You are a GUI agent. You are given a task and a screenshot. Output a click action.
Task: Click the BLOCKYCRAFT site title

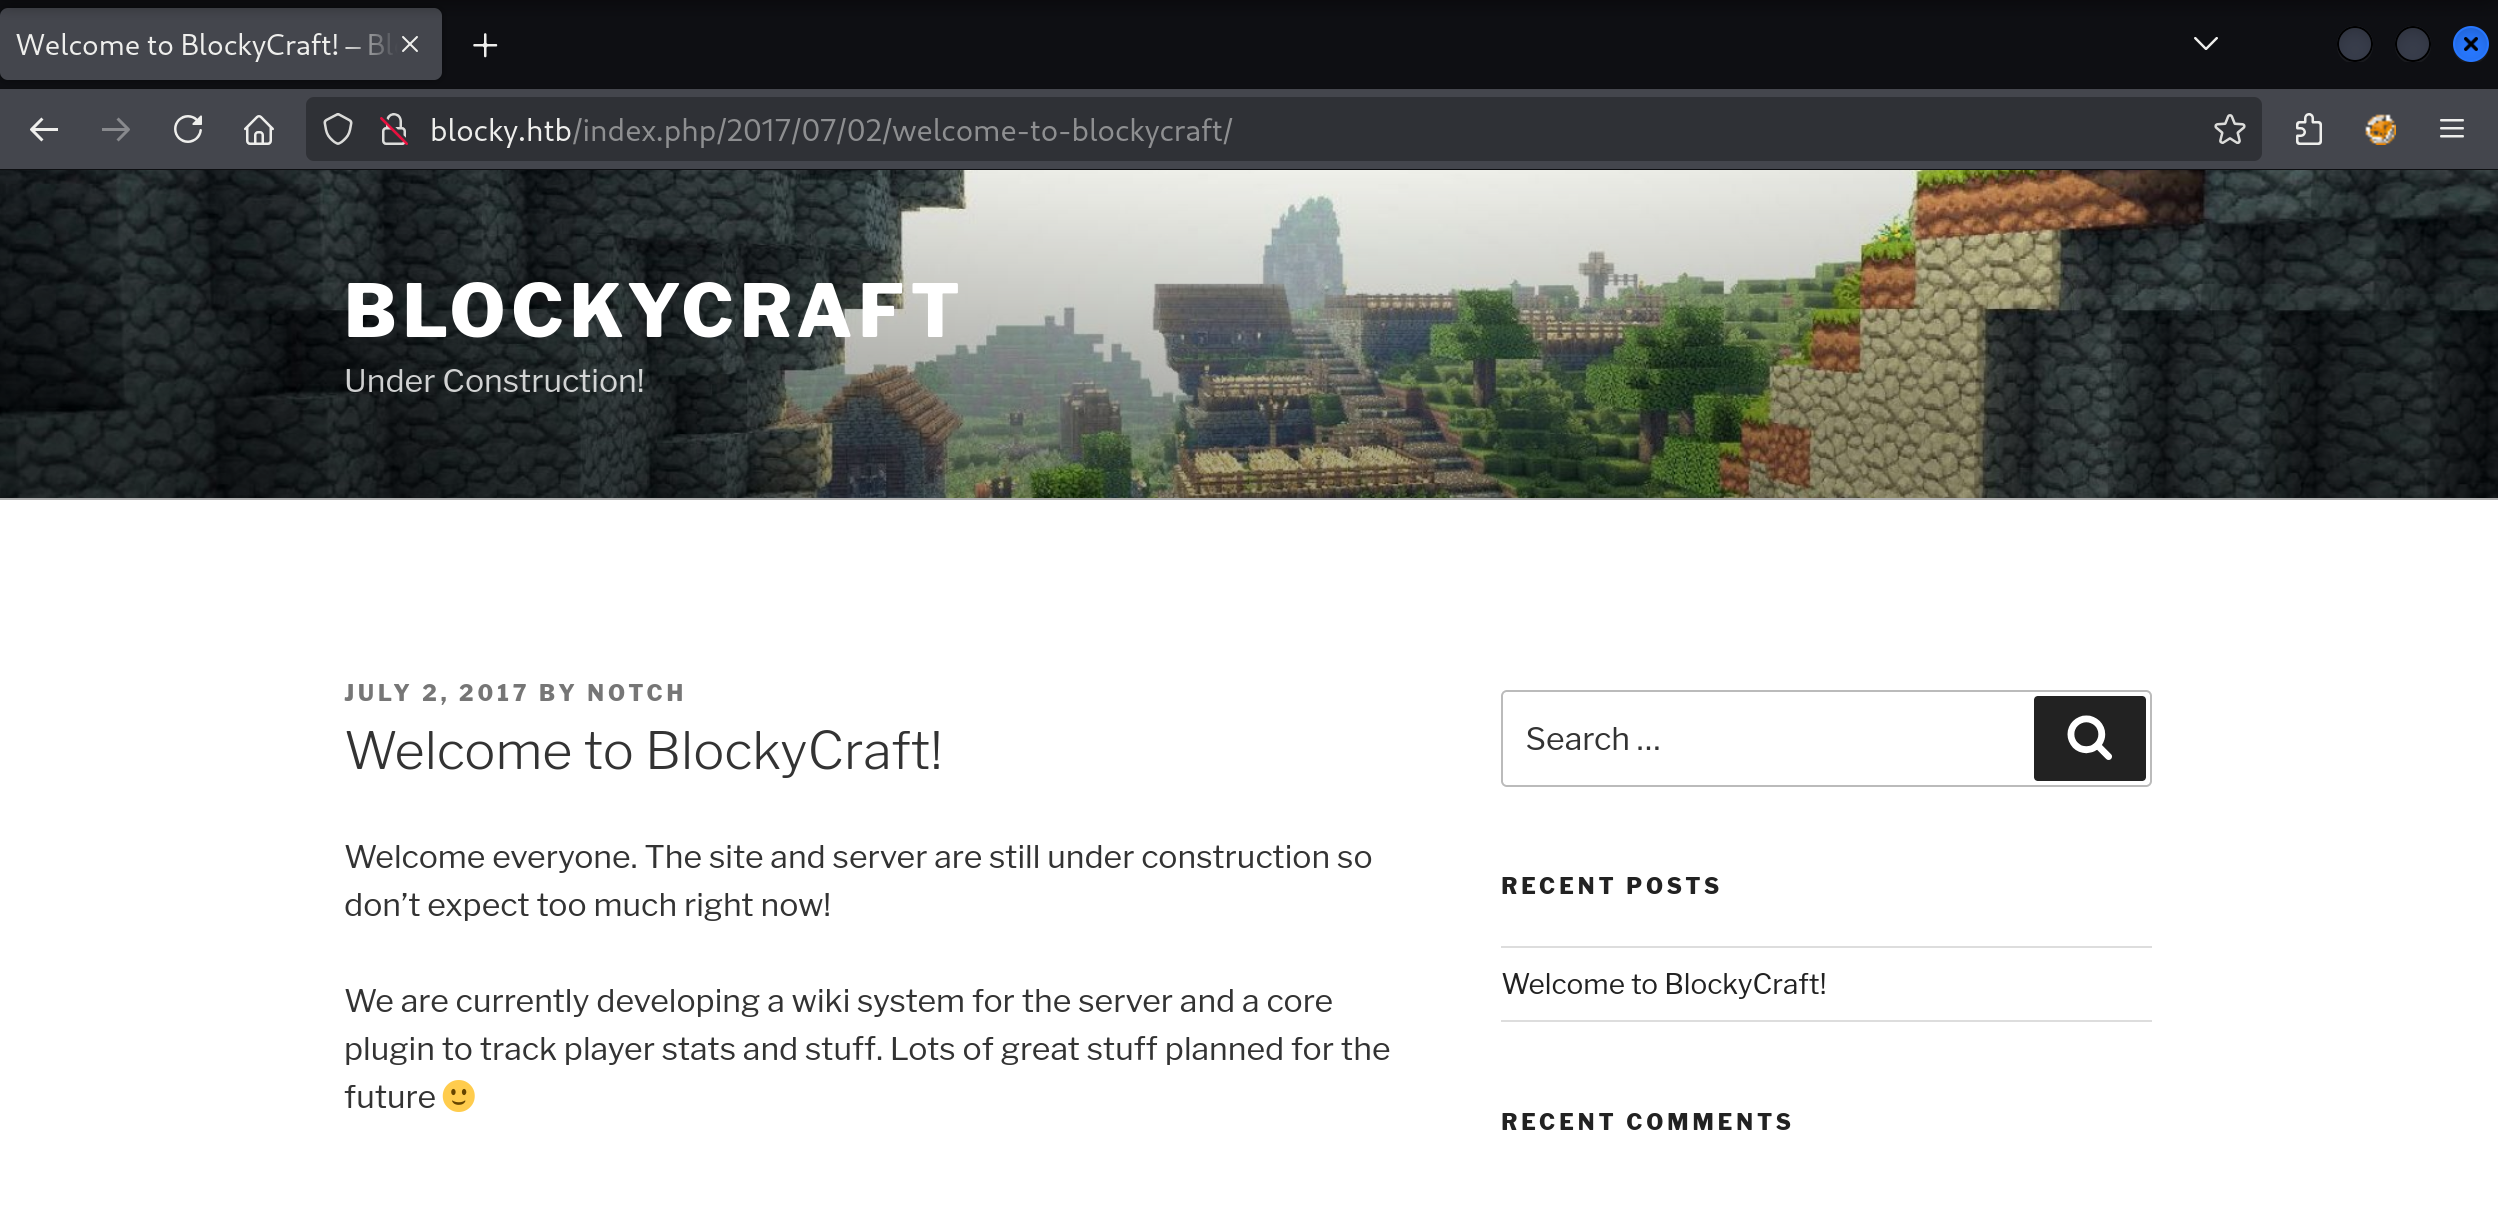click(653, 311)
